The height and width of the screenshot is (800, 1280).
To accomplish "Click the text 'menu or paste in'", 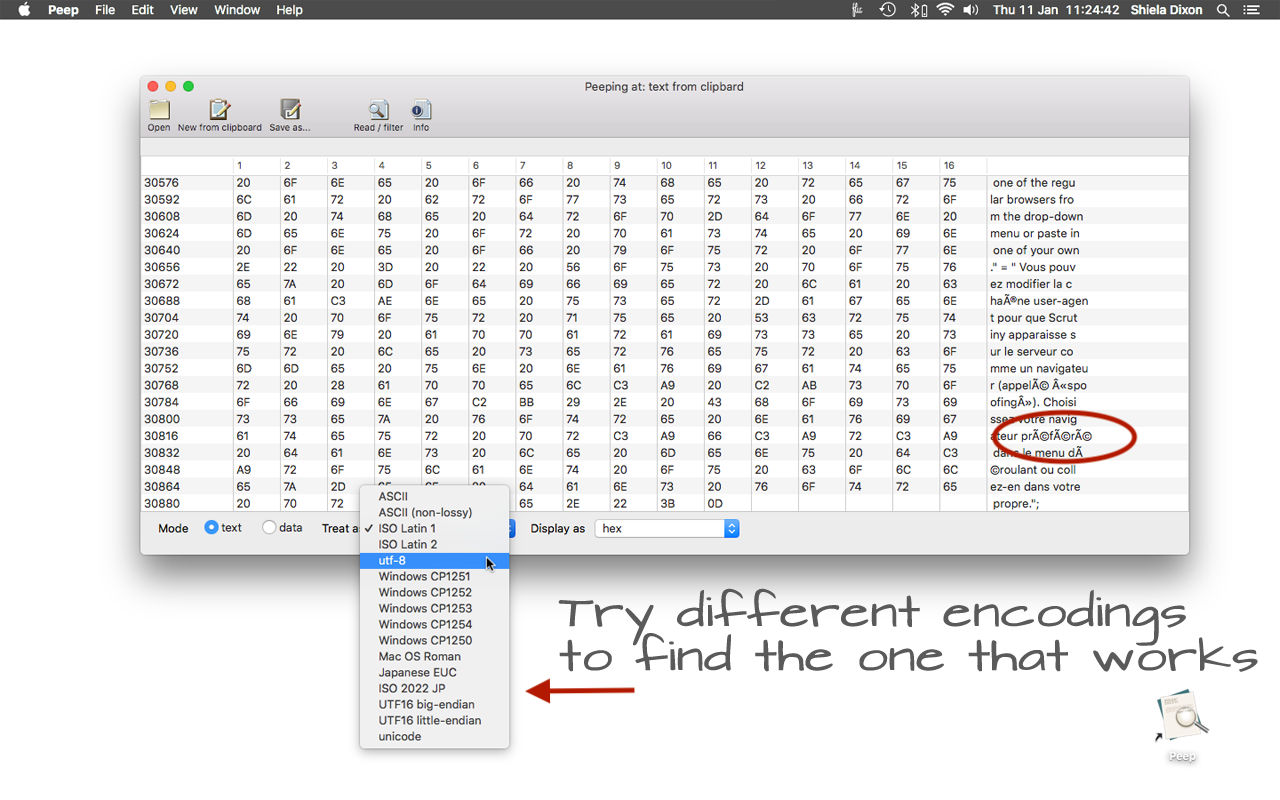I will [x=1035, y=234].
